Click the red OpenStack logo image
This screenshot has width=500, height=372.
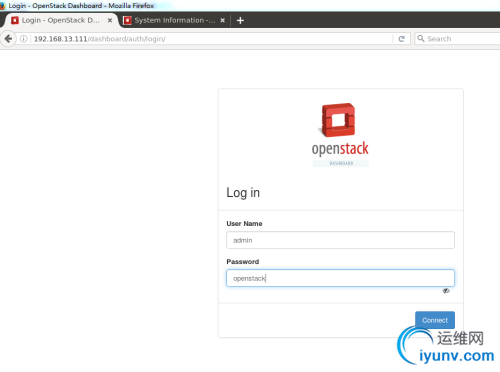(338, 120)
